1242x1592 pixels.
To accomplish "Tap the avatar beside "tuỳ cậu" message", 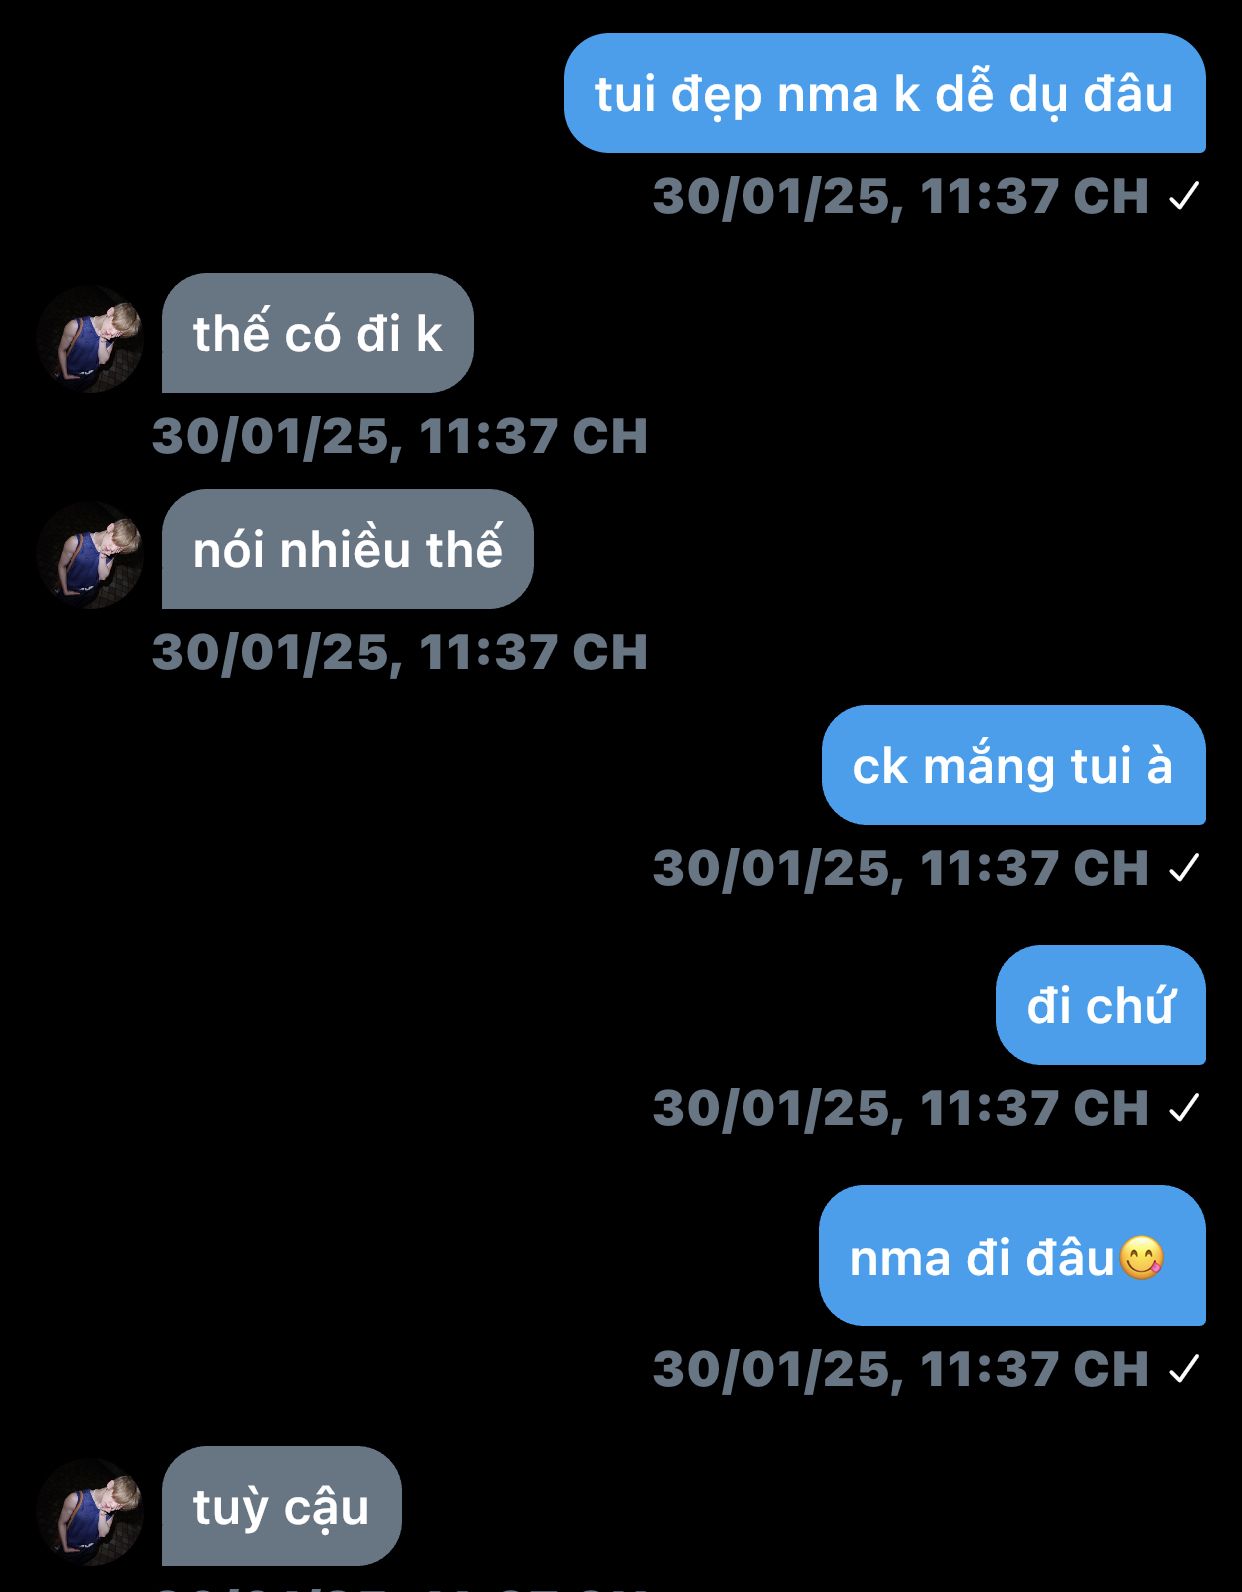I will pos(90,1512).
